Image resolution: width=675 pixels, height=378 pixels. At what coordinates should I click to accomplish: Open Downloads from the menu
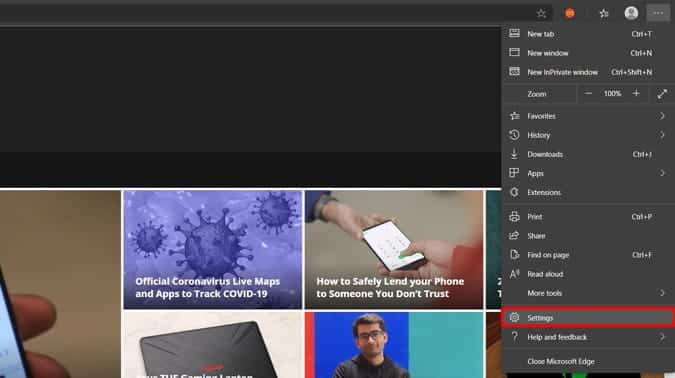588,154
